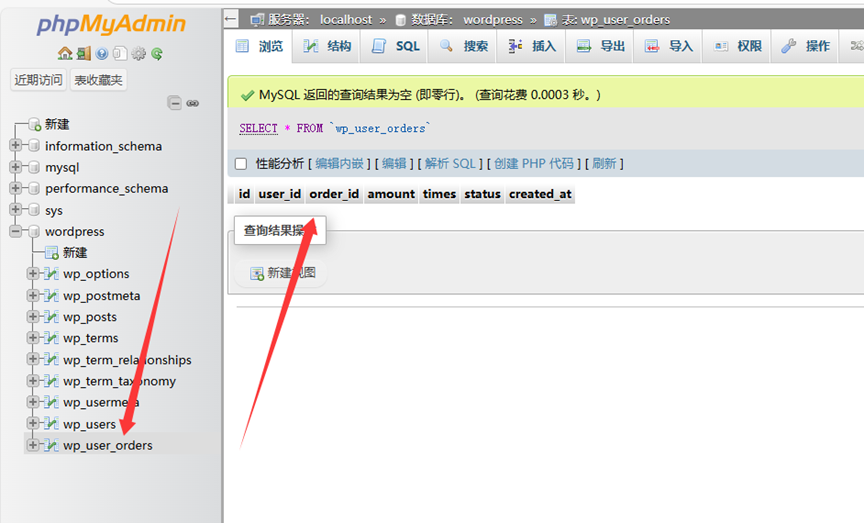Screen dimensions: 864x523
Task: Open the MySQL documentation page icon
Action: (120, 53)
